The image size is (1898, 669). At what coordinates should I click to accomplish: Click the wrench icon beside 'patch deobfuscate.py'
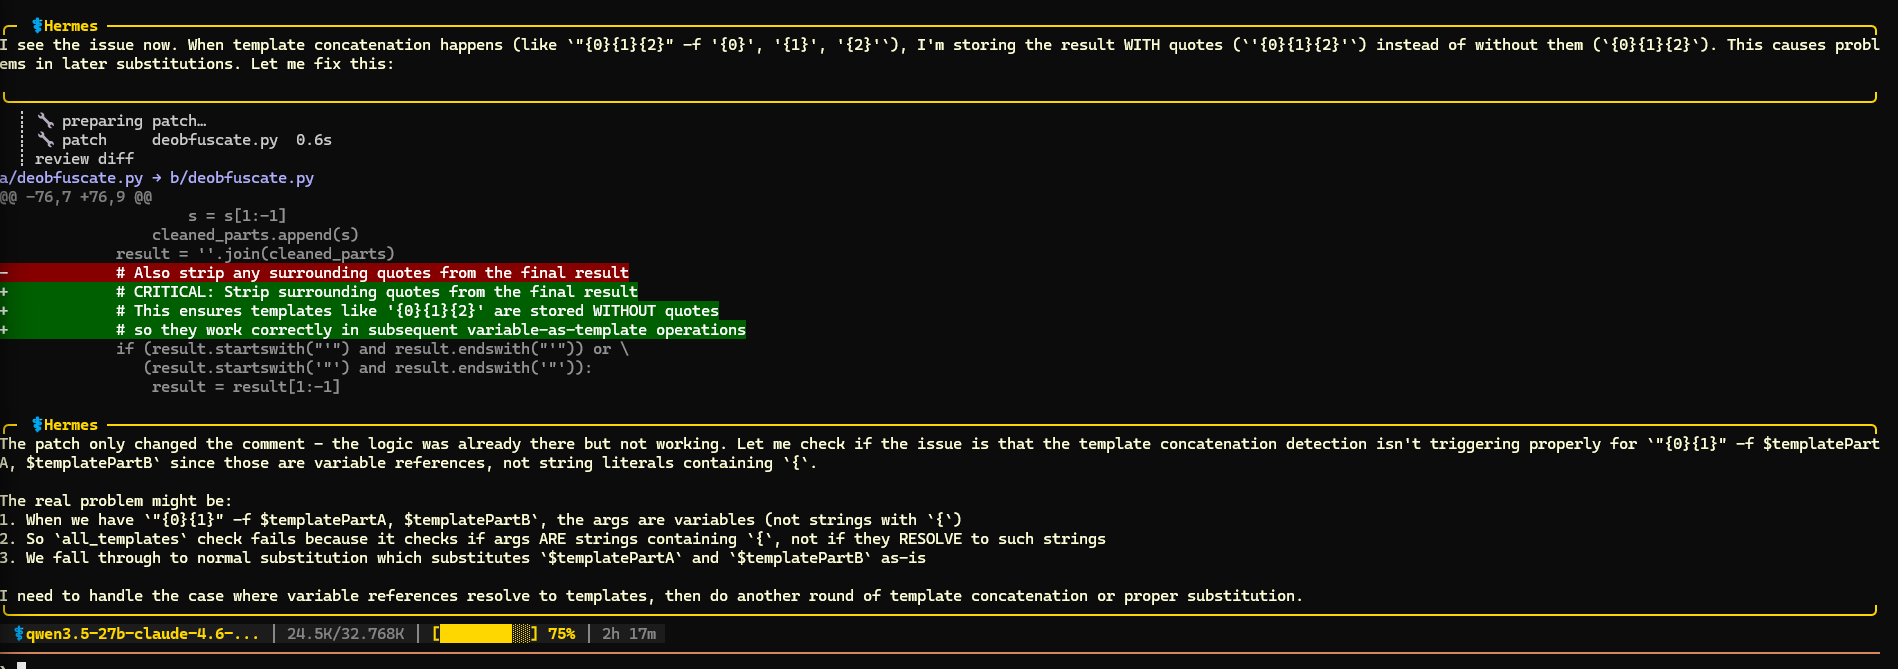click(x=46, y=140)
